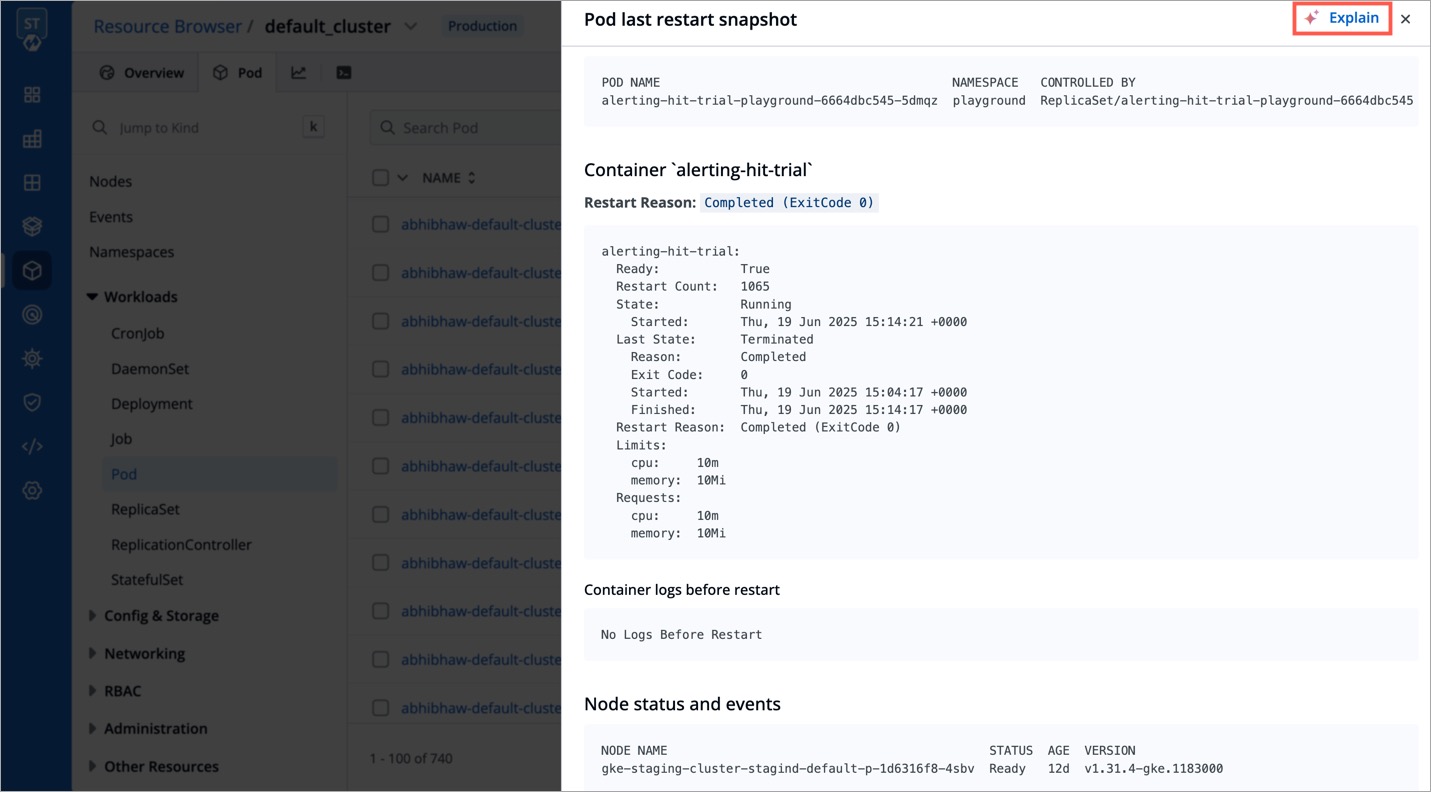The image size is (1431, 792).
Task: Select the cube Resource Browser icon in sidebar
Action: point(32,270)
